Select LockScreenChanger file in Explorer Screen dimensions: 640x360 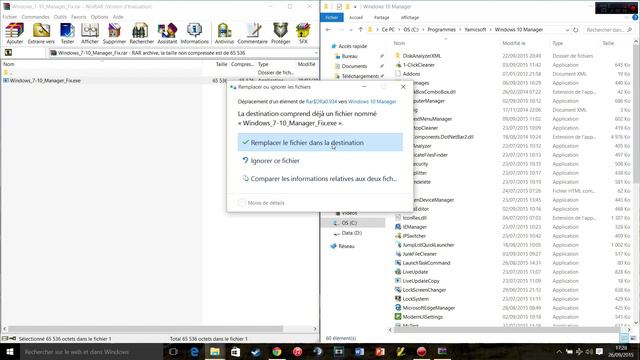click(x=424, y=290)
